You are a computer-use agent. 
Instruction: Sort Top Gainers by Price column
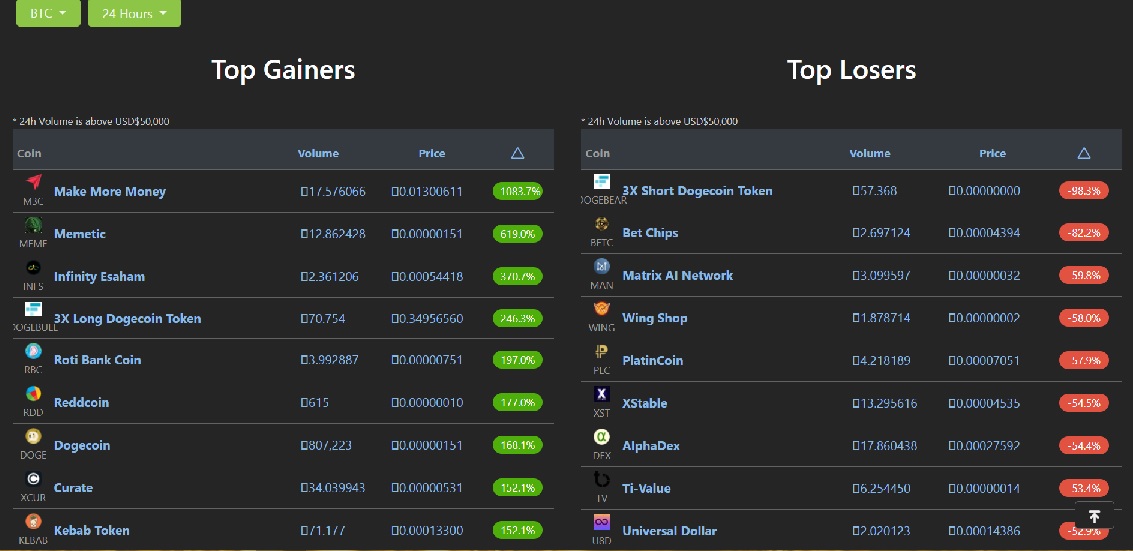pos(432,153)
